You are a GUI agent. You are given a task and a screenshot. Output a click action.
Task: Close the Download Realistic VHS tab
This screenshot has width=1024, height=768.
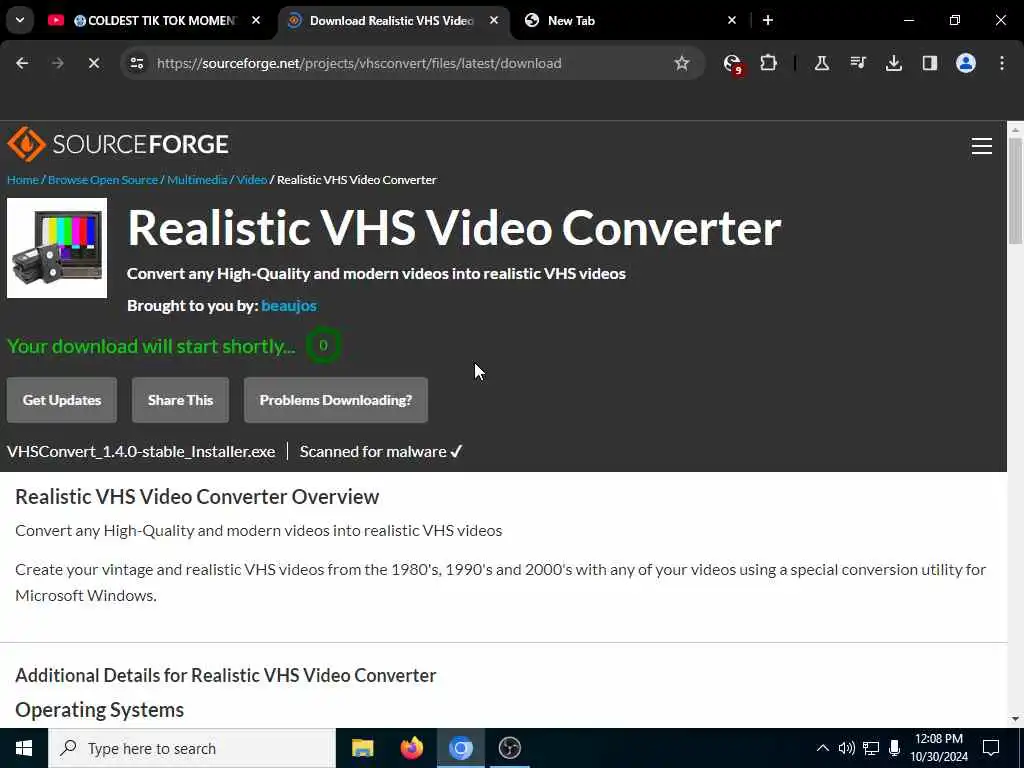494,20
